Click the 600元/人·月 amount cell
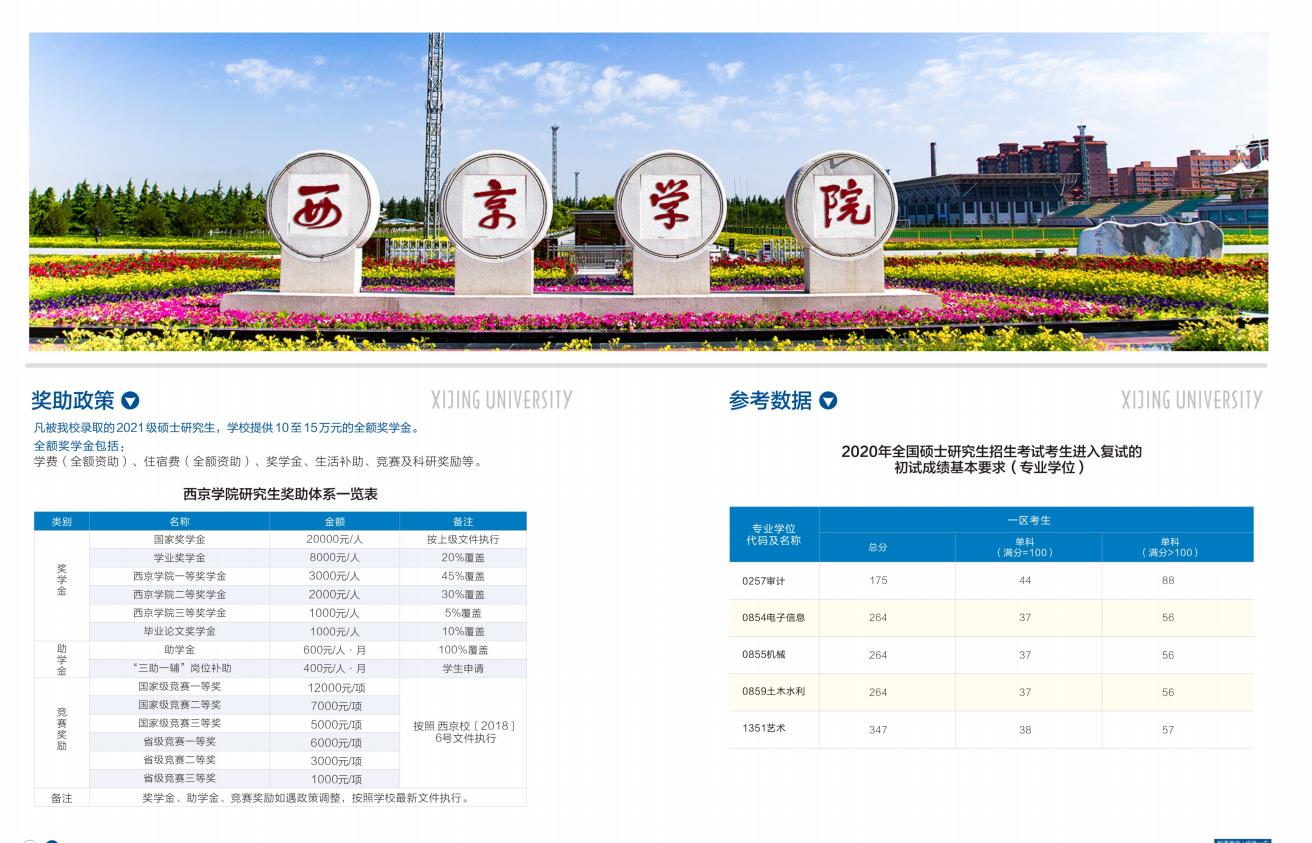Viewport: 1312px width, 843px height. click(334, 650)
